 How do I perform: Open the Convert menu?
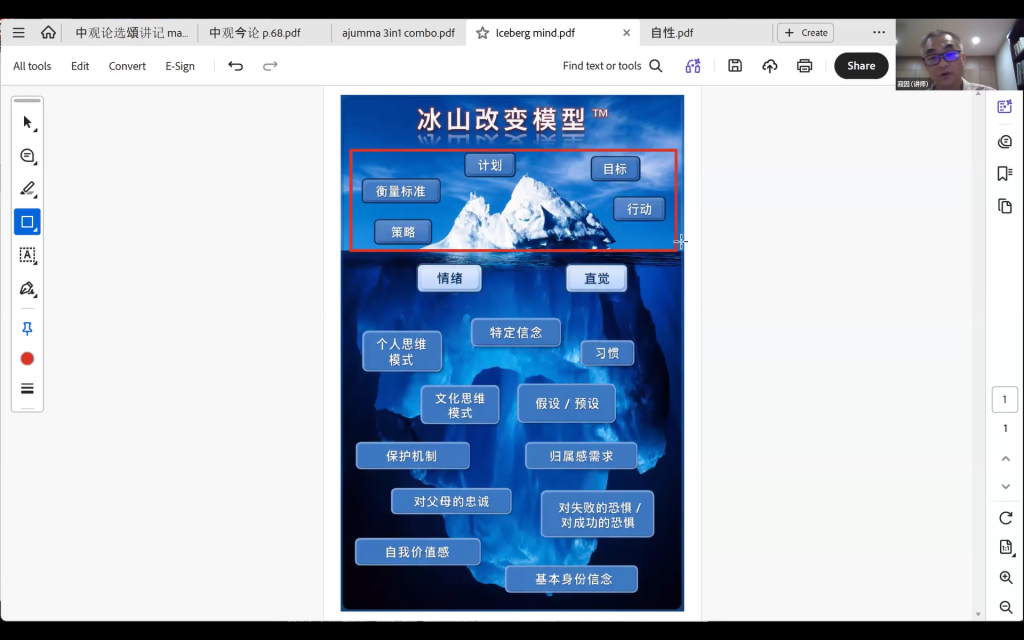pos(127,66)
